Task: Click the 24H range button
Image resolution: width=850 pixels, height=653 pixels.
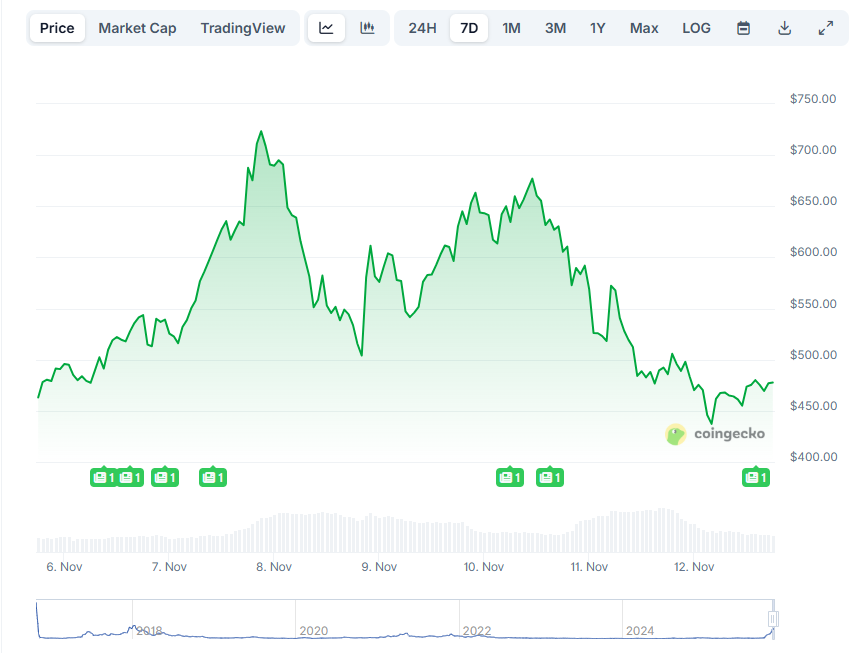Action: coord(421,28)
